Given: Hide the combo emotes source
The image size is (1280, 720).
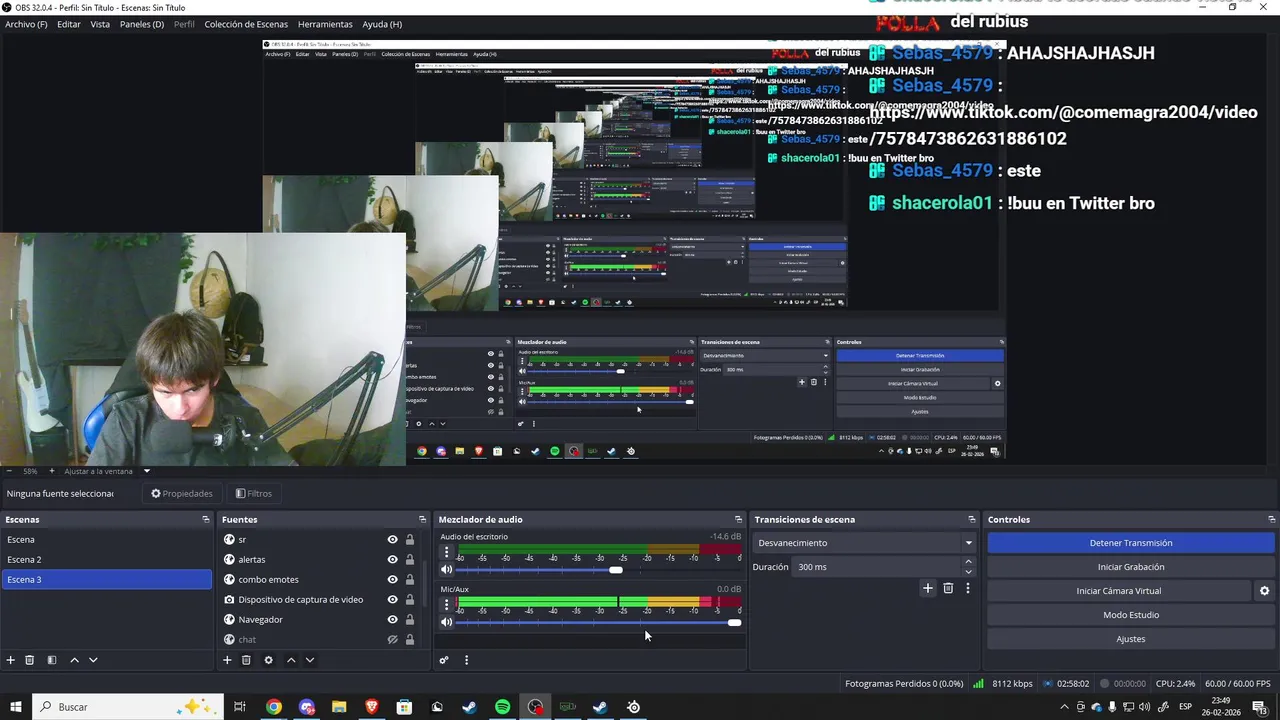Looking at the screenshot, I should pyautogui.click(x=392, y=580).
